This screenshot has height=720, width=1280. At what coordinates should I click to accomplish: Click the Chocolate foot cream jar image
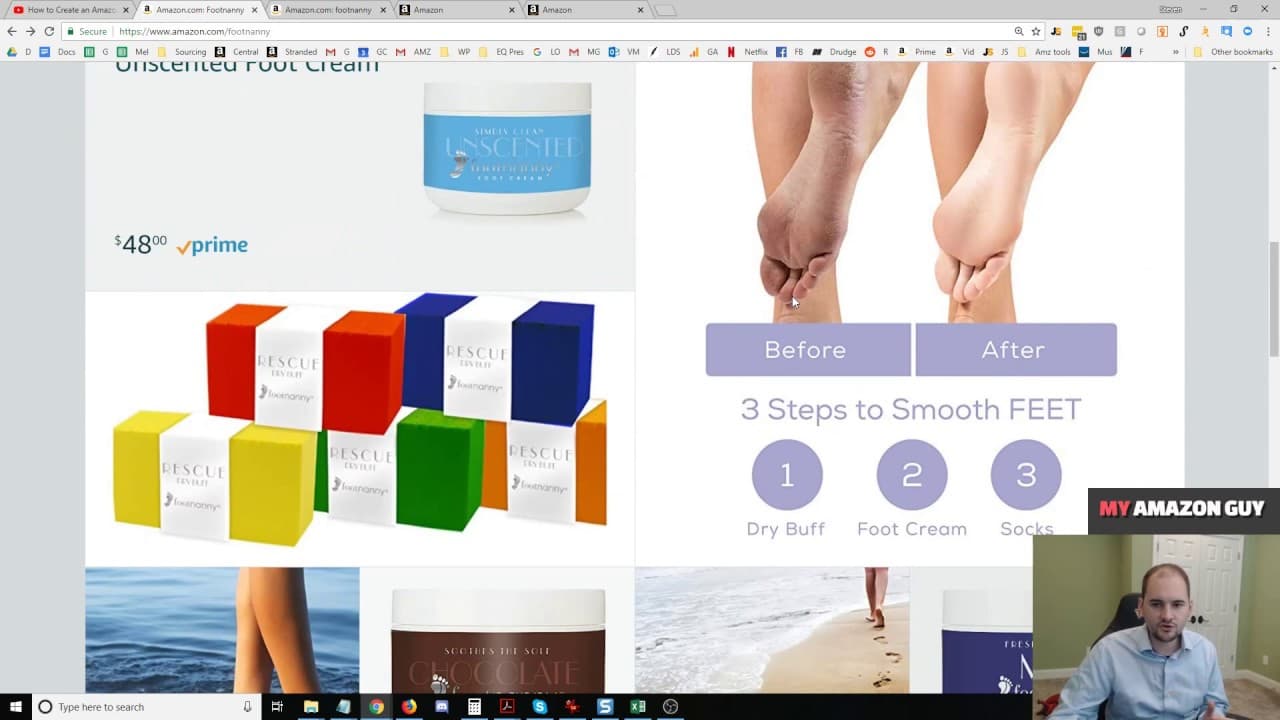498,641
